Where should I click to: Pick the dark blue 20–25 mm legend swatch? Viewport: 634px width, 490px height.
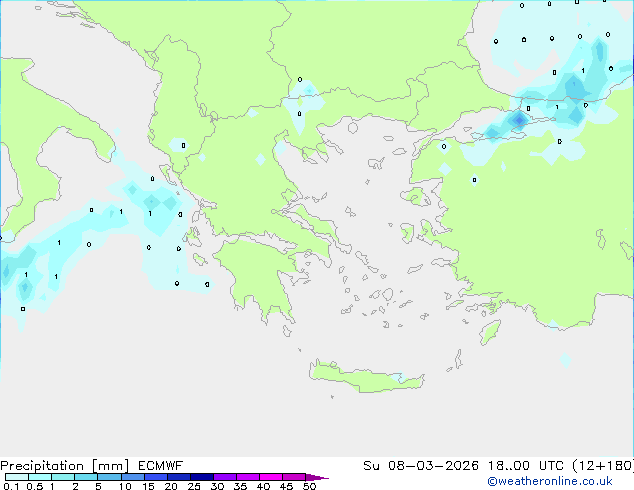(x=179, y=478)
